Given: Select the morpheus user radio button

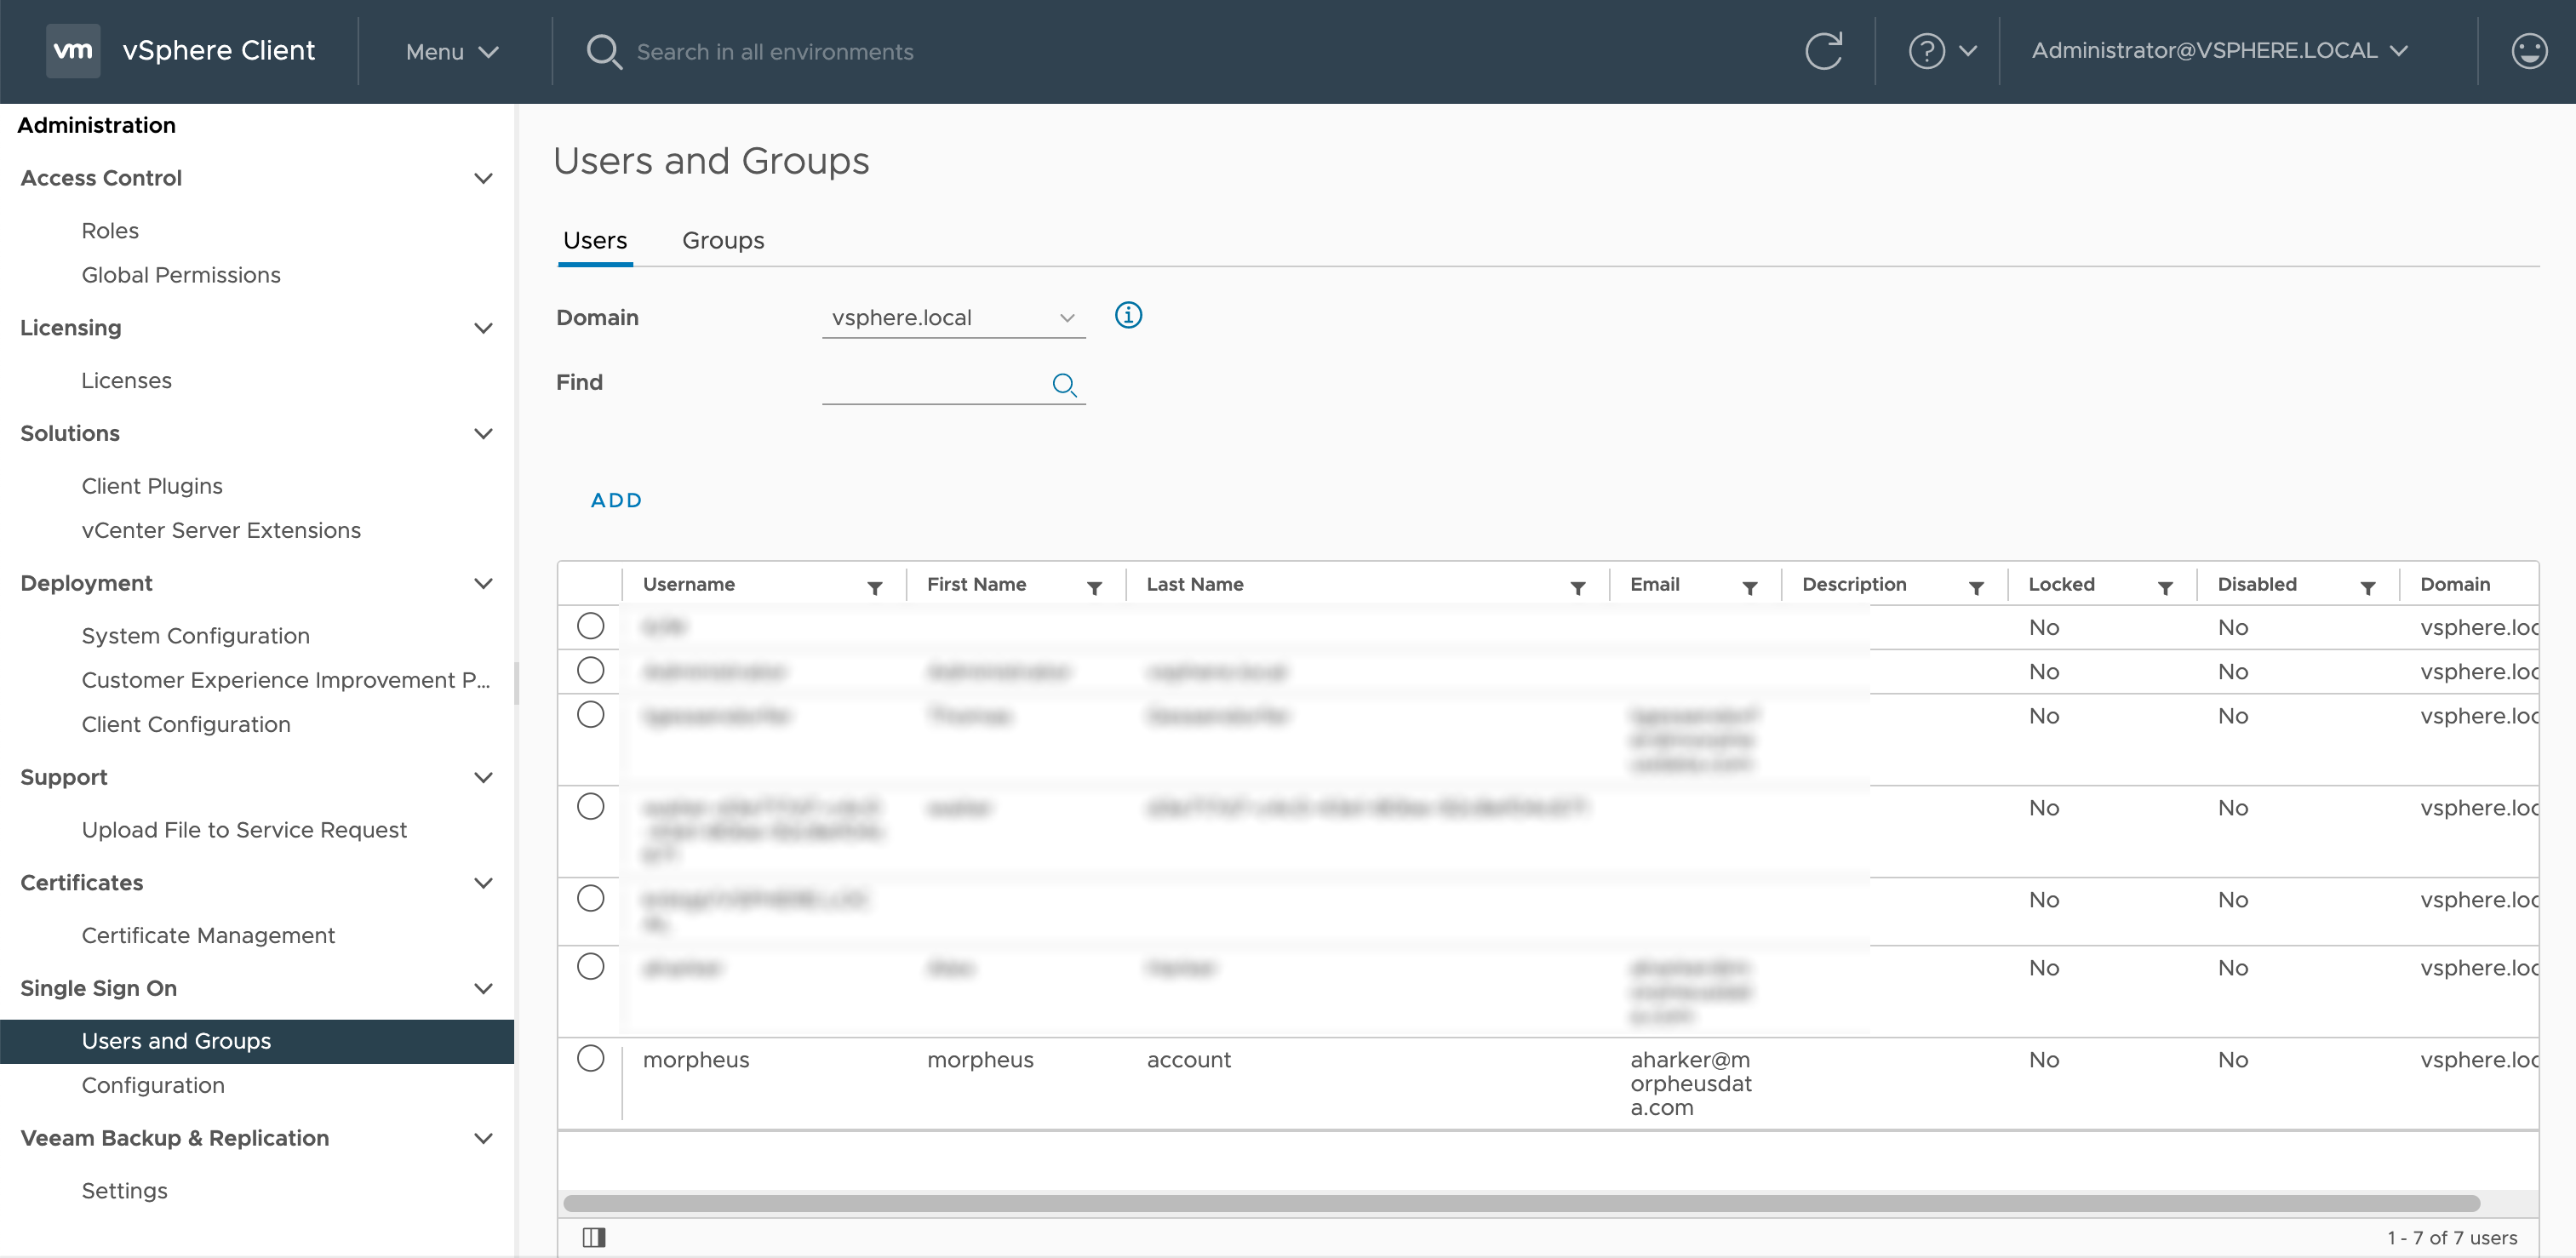Looking at the screenshot, I should (591, 1058).
